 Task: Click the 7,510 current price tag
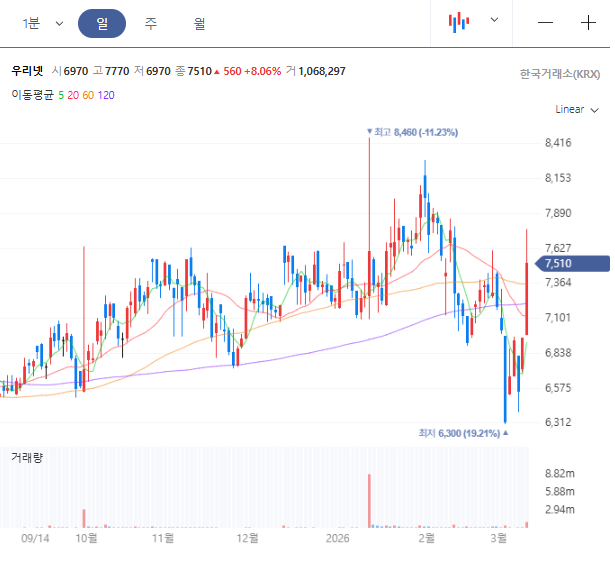573,263
